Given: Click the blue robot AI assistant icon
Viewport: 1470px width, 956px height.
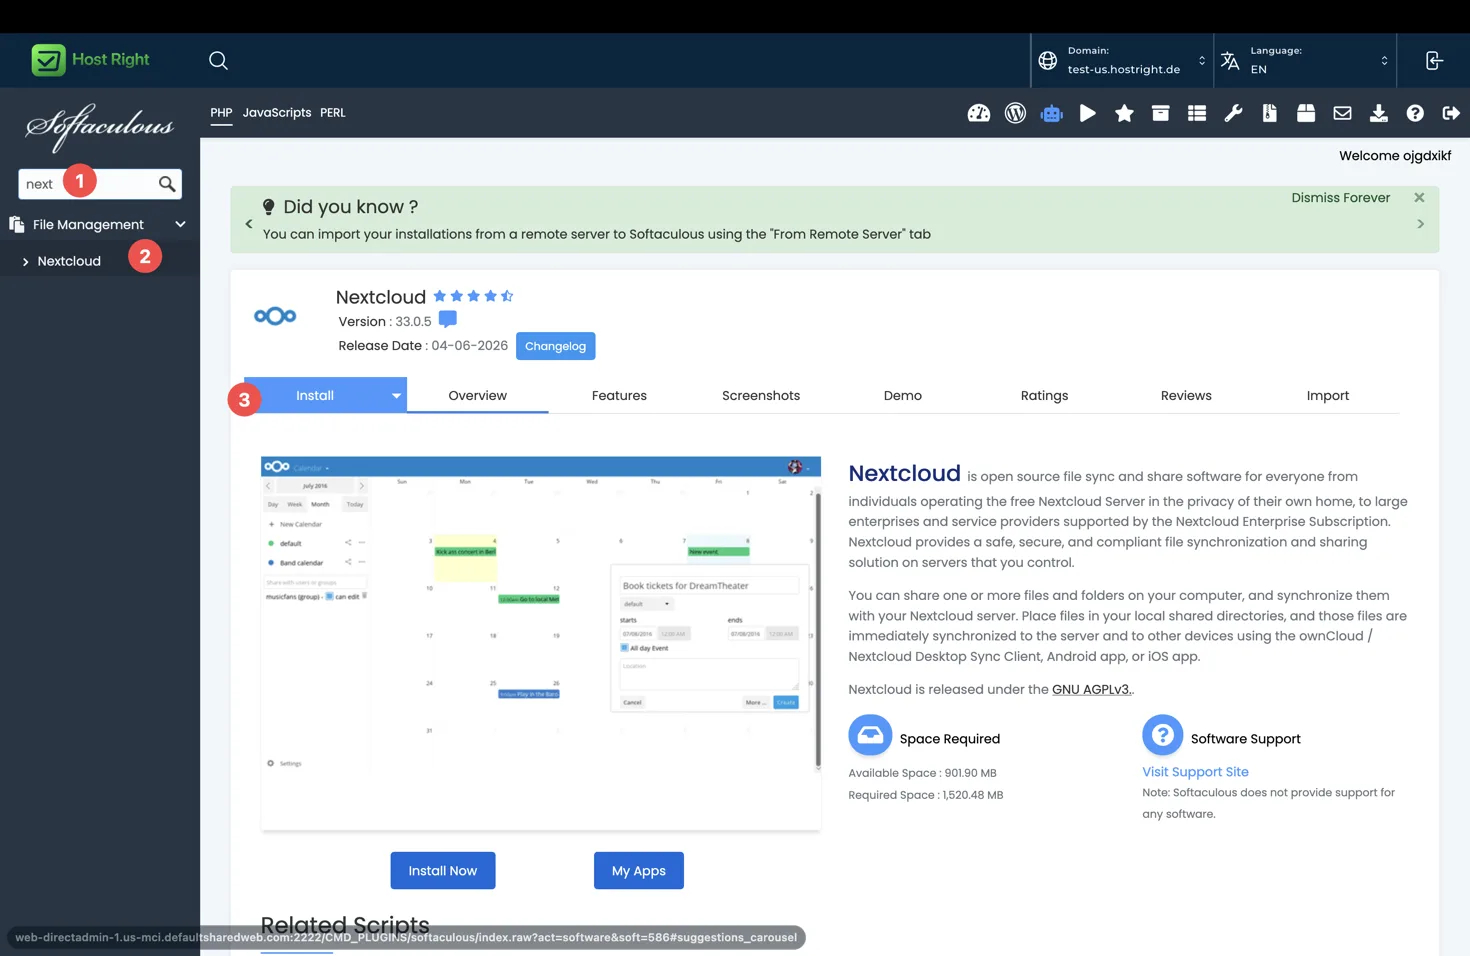Looking at the screenshot, I should point(1051,113).
